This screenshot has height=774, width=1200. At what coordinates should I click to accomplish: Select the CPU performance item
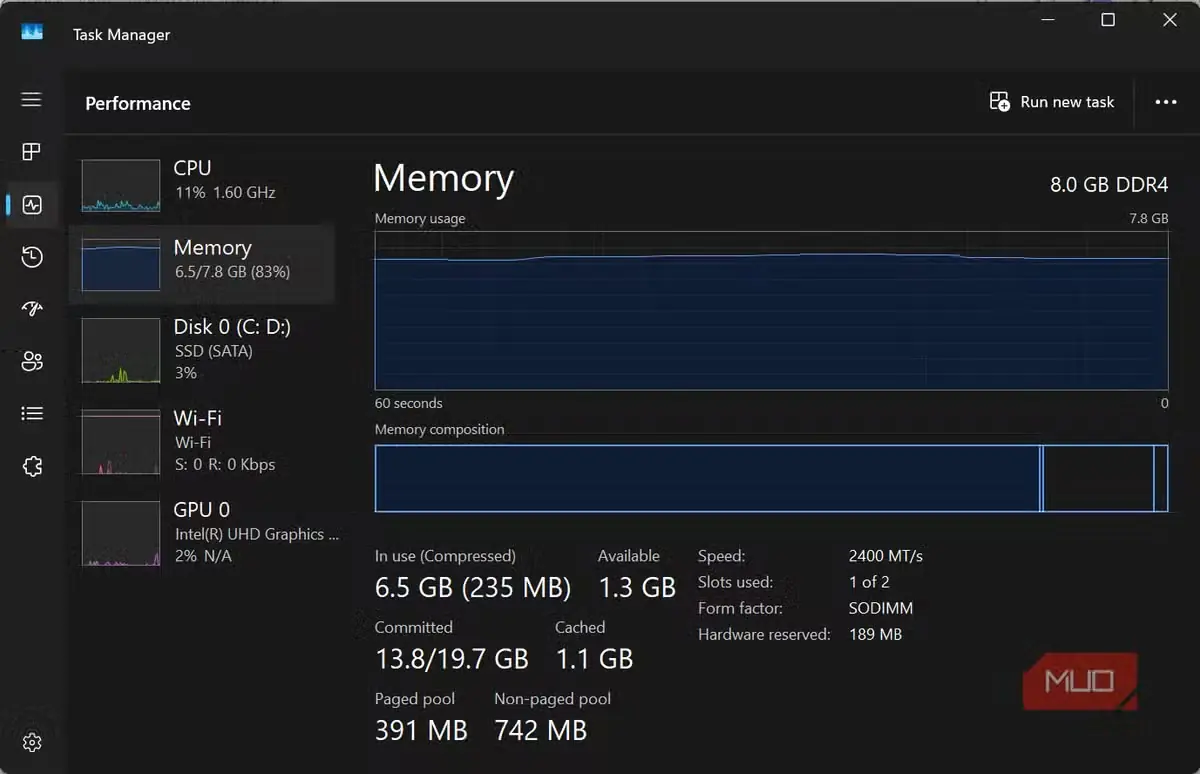pos(201,183)
